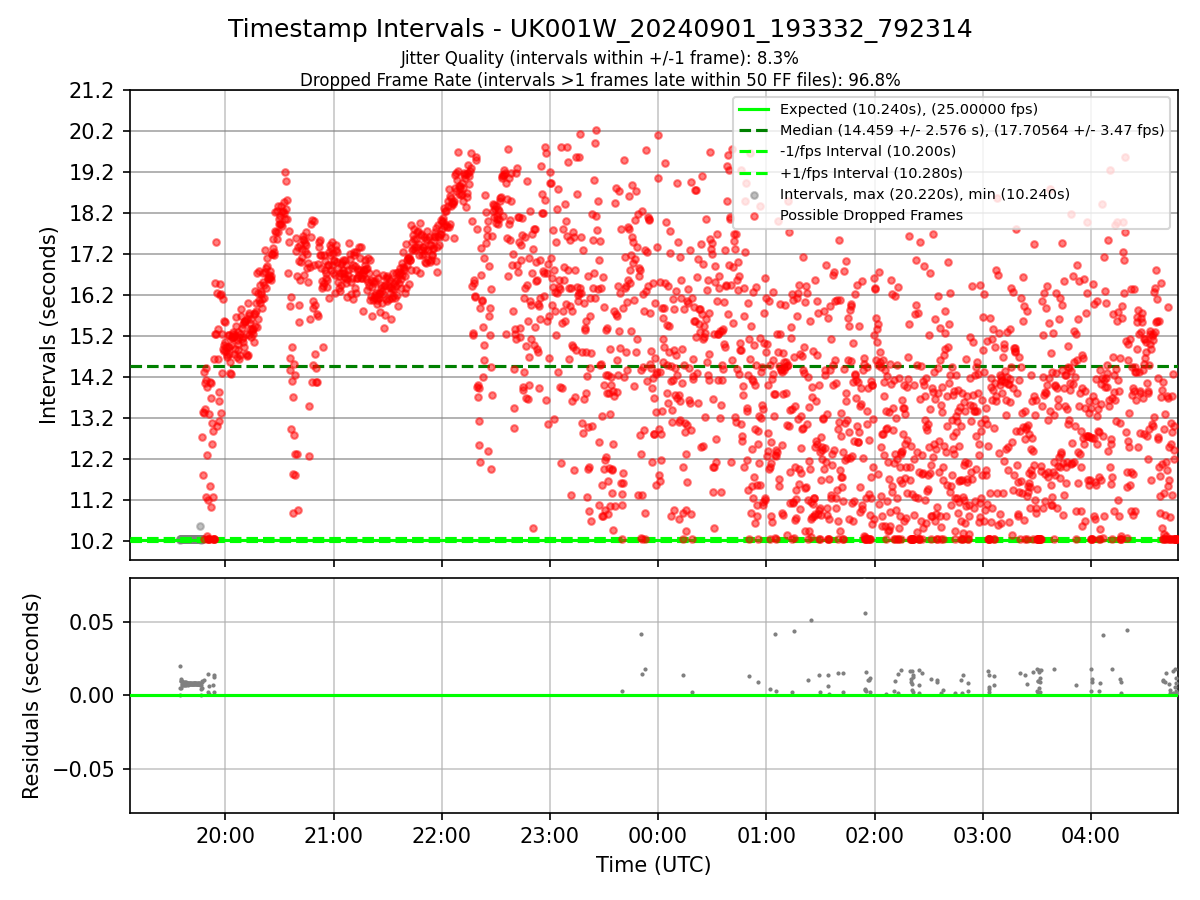Viewport: 1200px width, 900px height.
Task: Click the 'Dropped Frame Rate' subtitle line
Action: point(600,80)
